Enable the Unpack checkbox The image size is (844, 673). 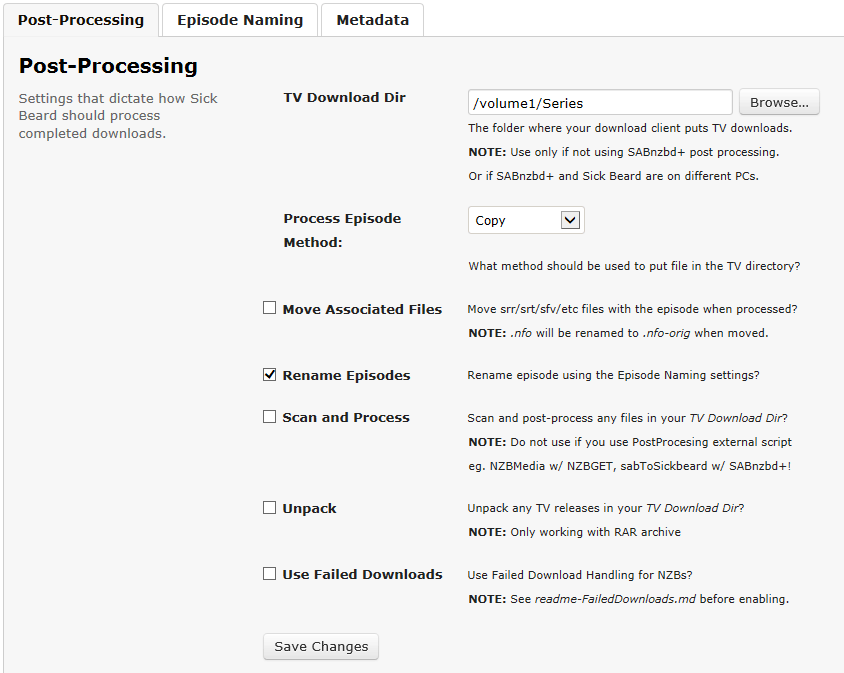click(269, 508)
